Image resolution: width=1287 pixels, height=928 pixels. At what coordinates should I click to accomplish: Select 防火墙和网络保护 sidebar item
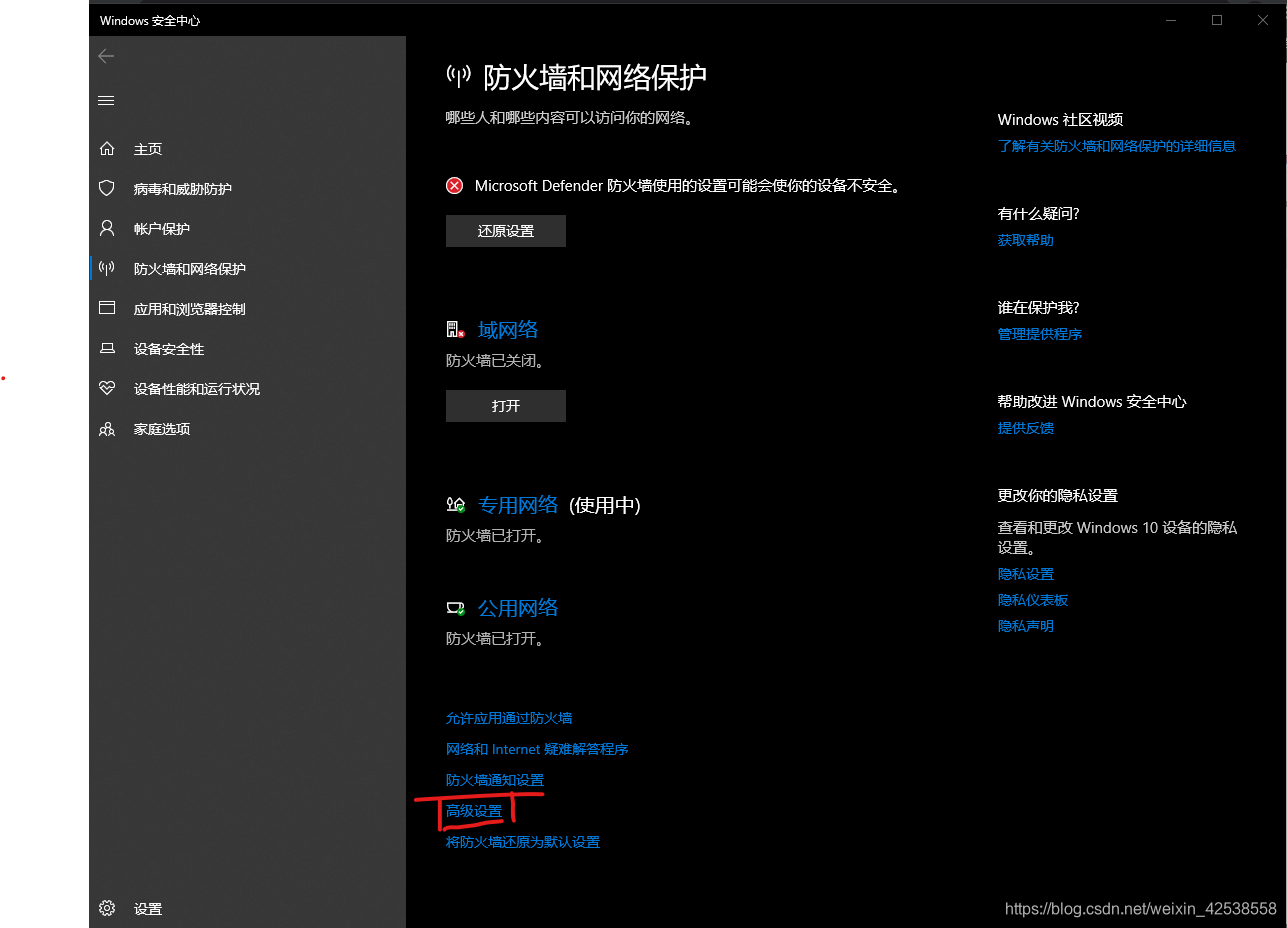pos(190,269)
